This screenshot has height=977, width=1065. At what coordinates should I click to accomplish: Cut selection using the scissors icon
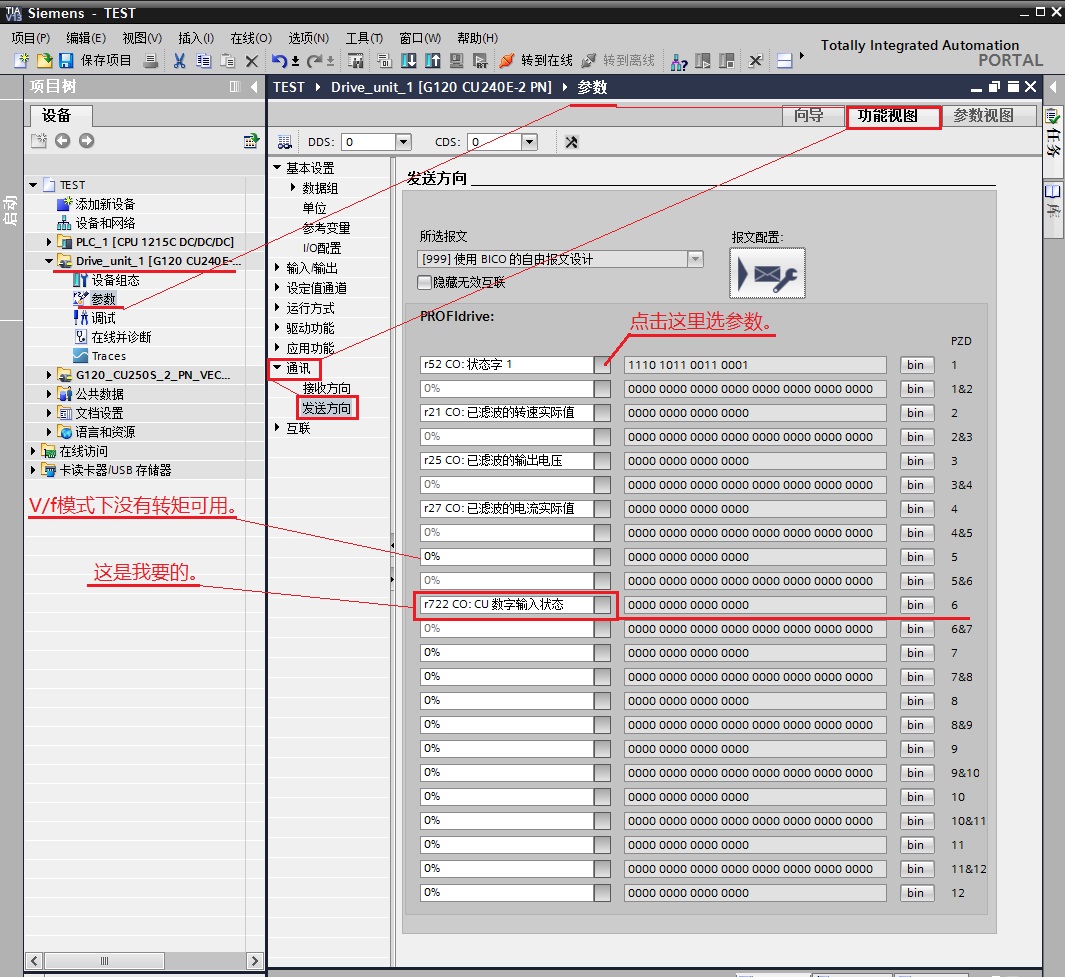(179, 61)
